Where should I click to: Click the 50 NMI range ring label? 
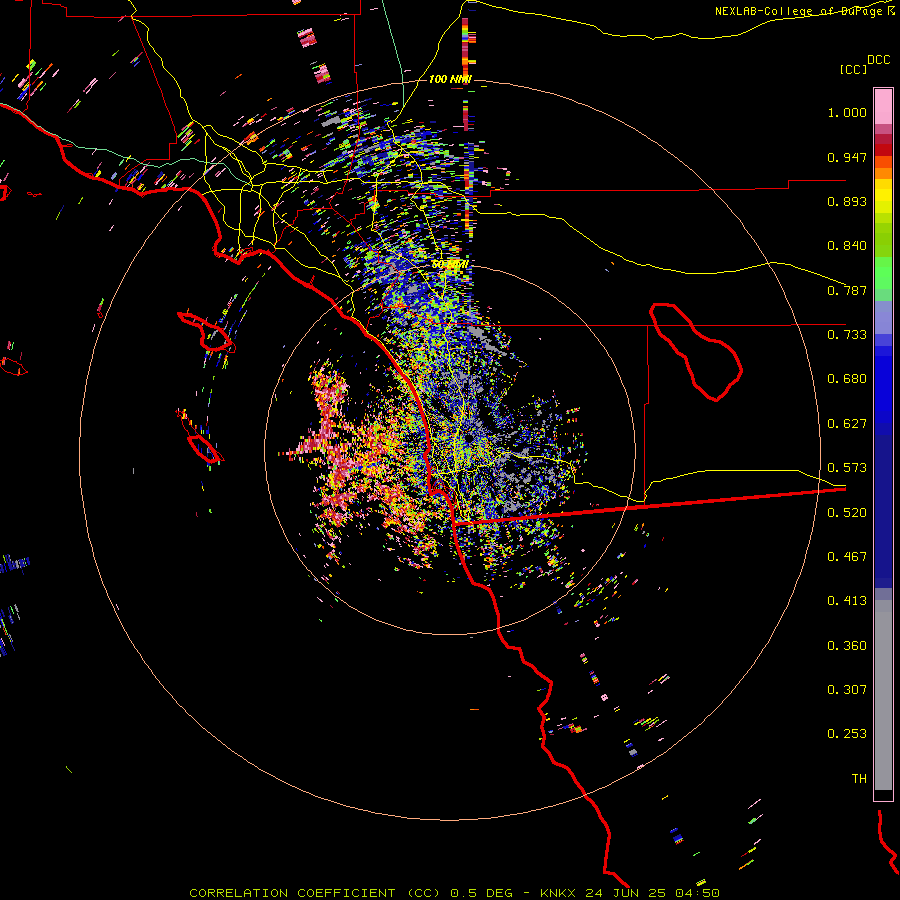click(x=450, y=265)
